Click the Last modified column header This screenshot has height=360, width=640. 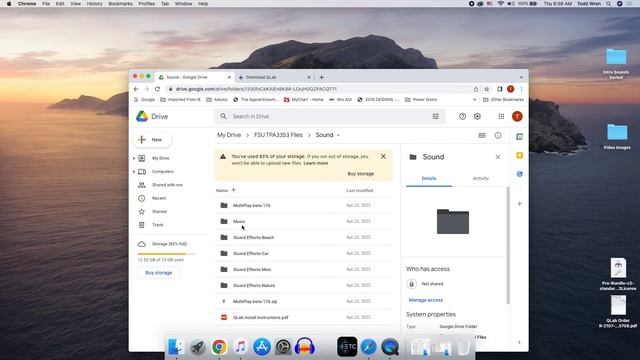pos(360,191)
